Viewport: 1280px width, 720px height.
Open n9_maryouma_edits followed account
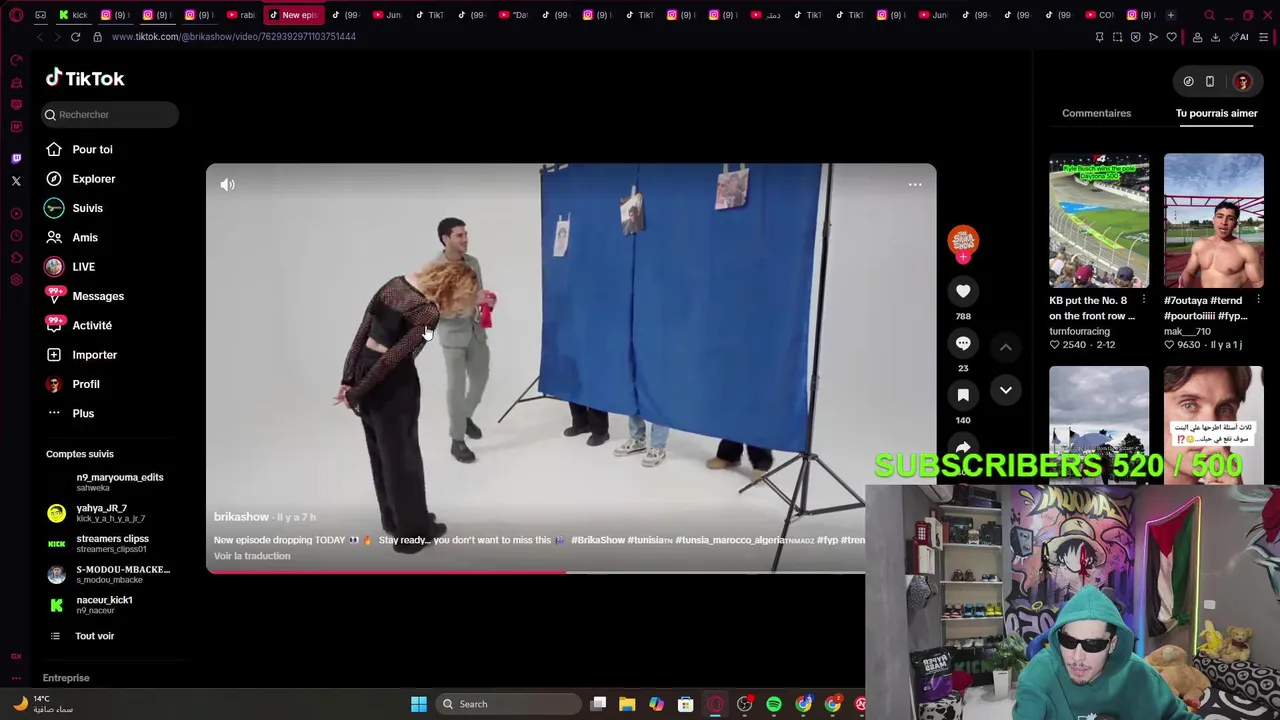pos(106,482)
